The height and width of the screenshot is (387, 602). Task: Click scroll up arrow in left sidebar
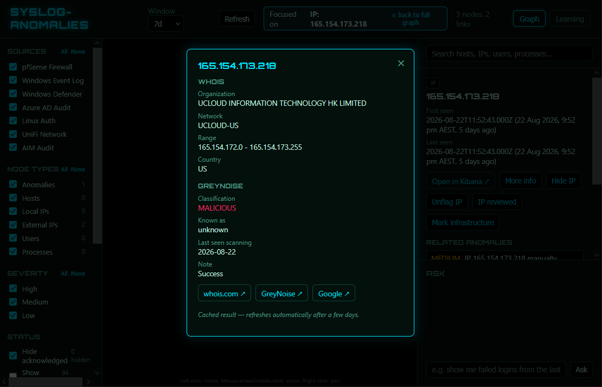coord(97,43)
